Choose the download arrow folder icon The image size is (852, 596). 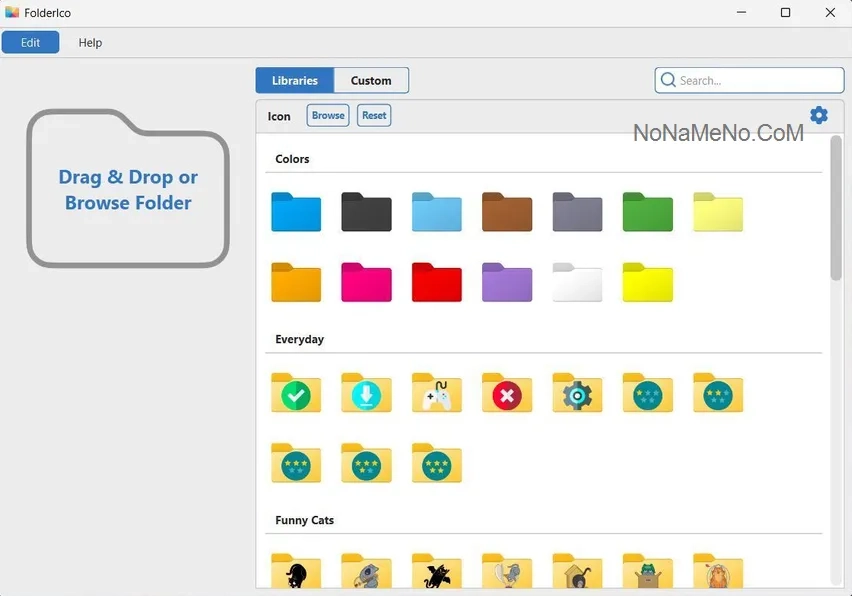click(366, 393)
